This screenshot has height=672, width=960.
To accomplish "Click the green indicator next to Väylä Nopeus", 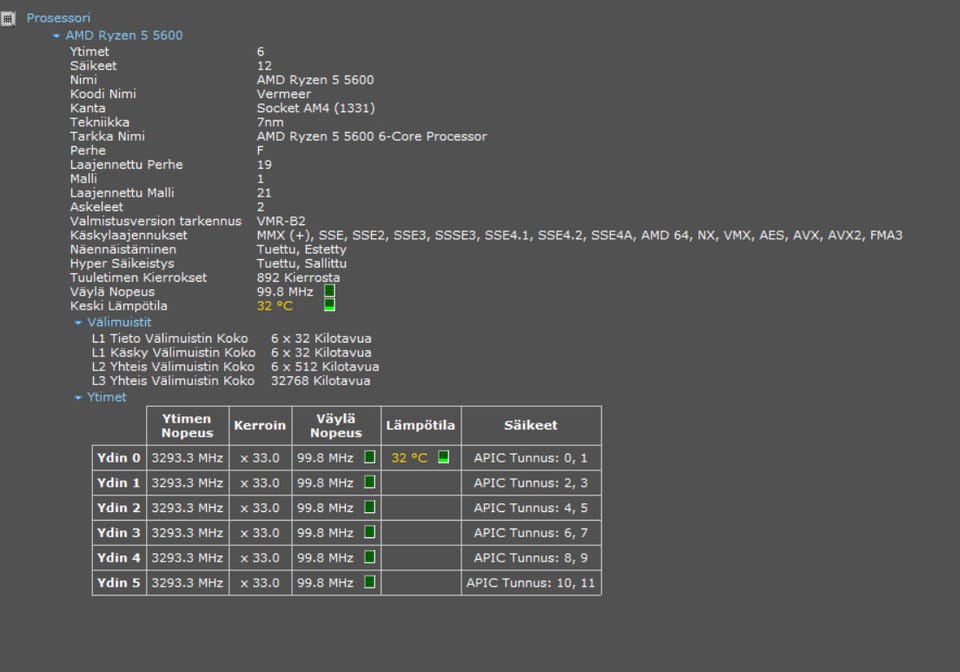I will coord(330,291).
